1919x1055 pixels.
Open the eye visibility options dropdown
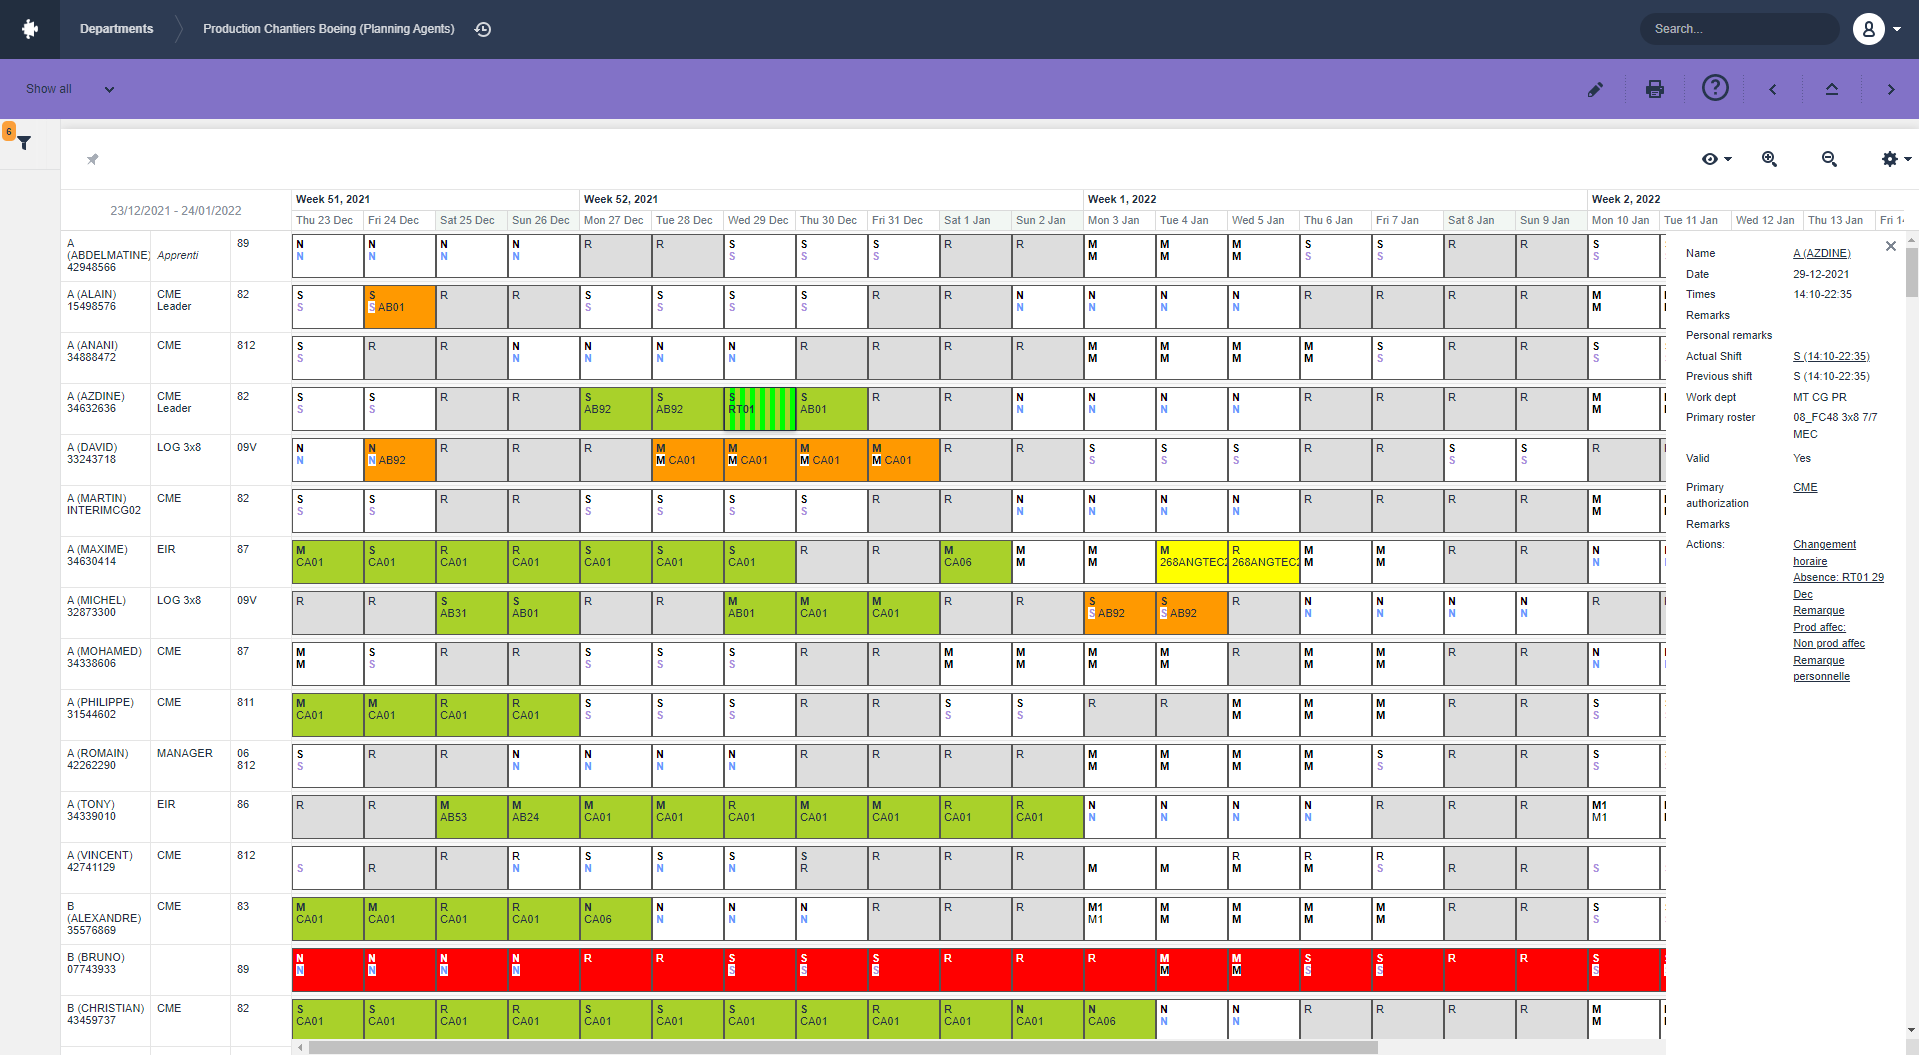pyautogui.click(x=1716, y=159)
